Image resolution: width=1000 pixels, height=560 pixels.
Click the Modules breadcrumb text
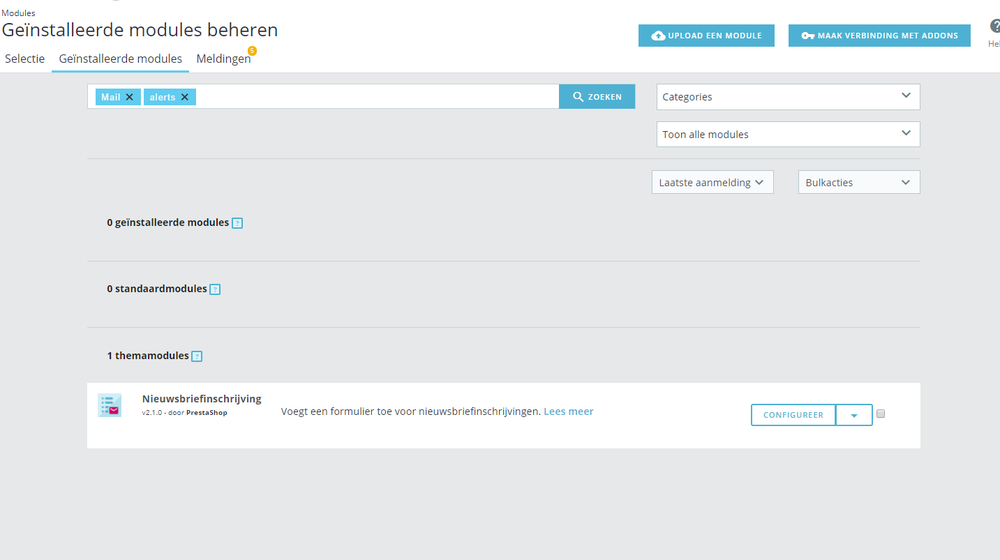coord(18,13)
